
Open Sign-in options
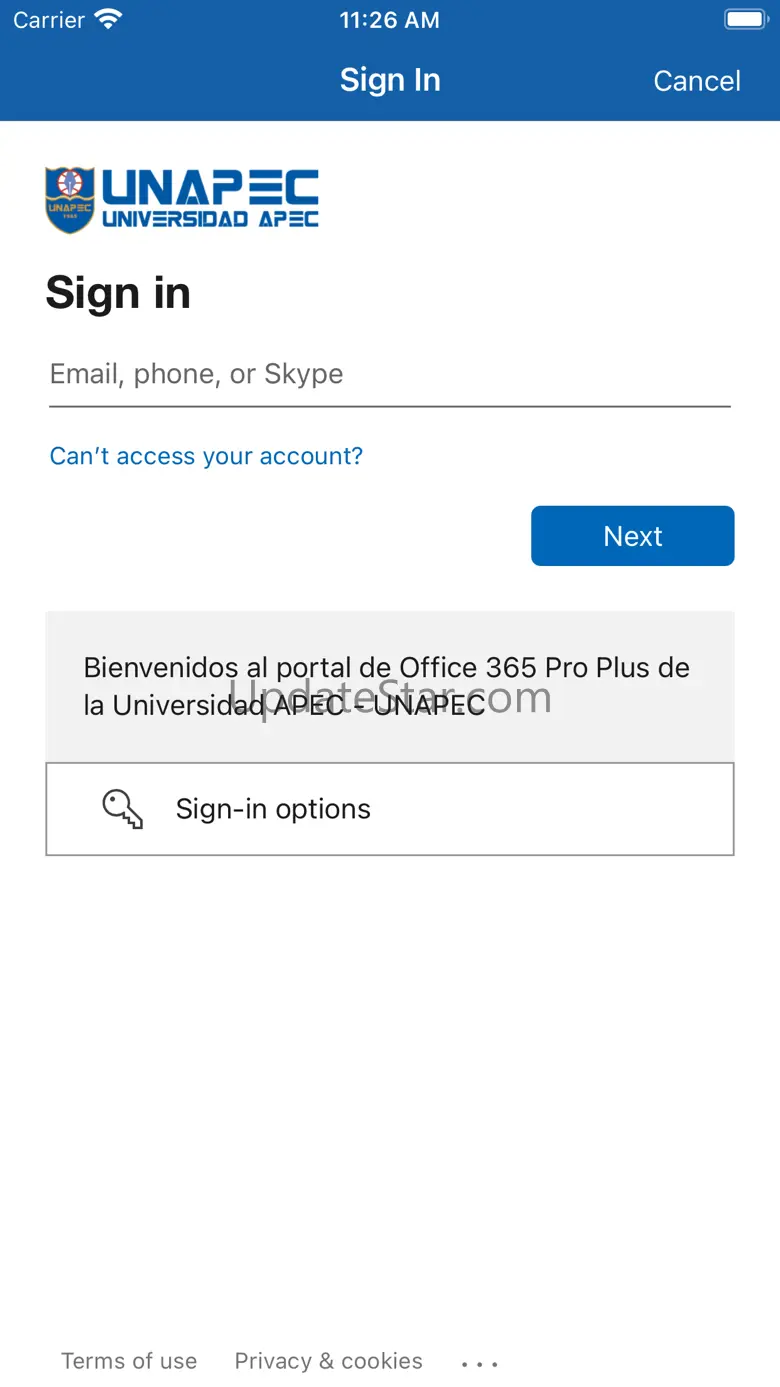point(390,809)
